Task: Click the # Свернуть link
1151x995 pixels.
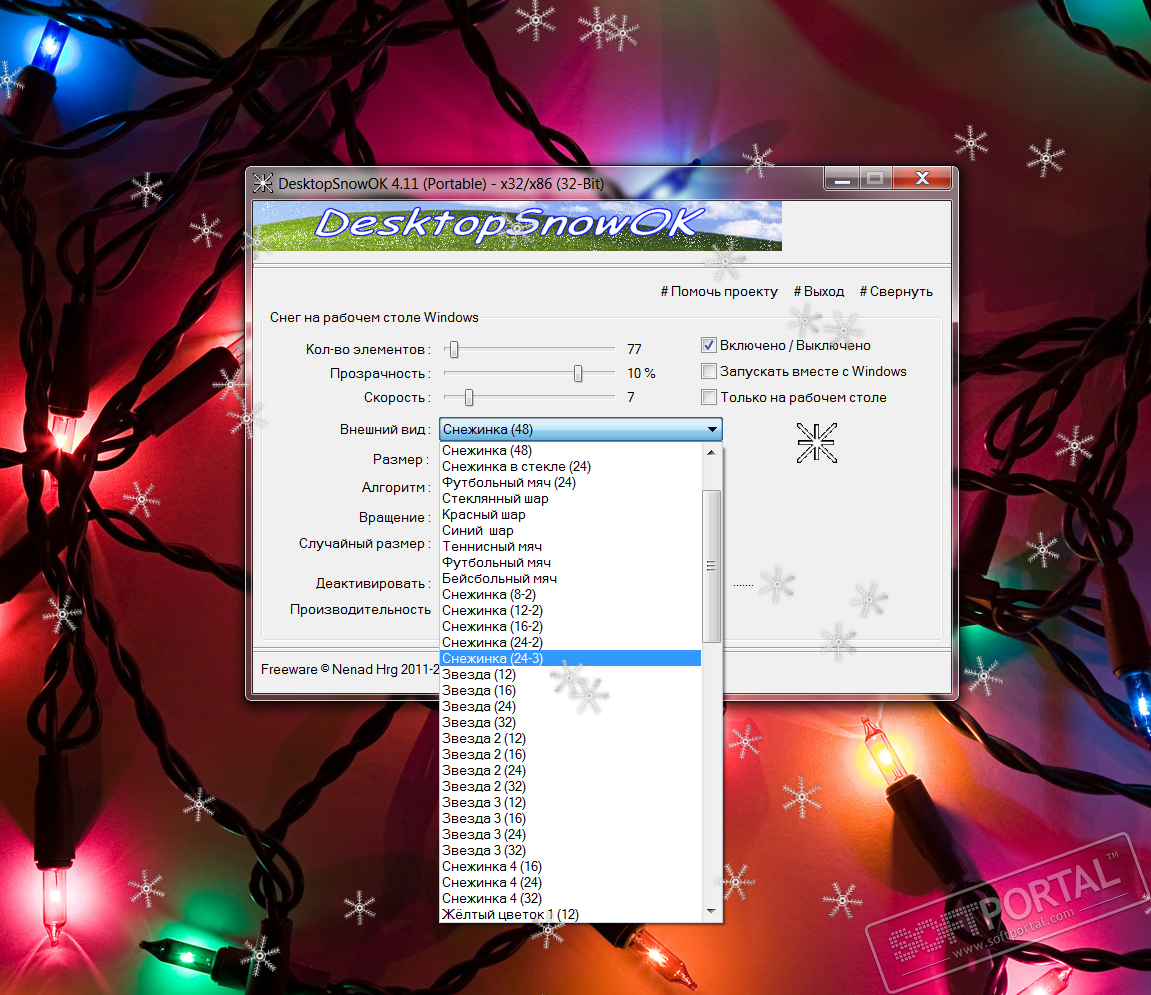Action: 896,292
